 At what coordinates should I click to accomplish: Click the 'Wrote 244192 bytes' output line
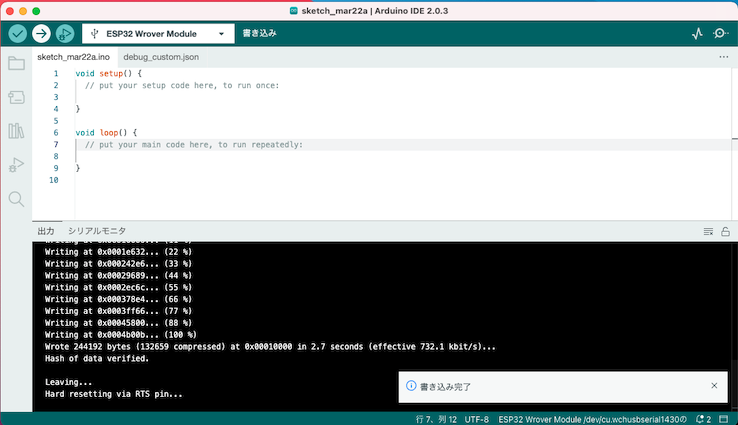270,347
